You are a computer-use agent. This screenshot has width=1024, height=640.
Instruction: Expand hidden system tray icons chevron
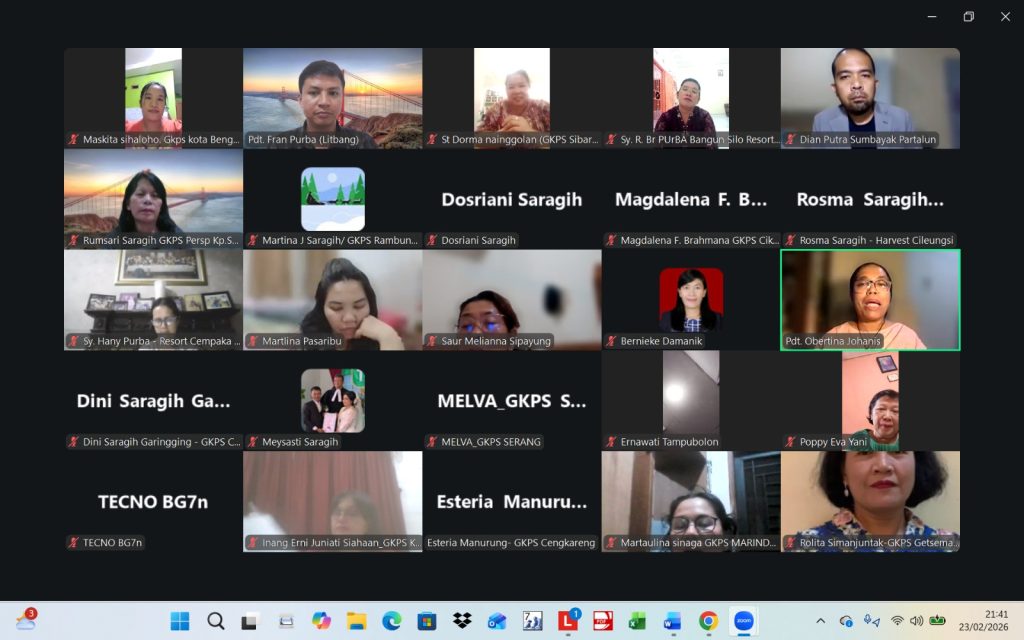[821, 621]
